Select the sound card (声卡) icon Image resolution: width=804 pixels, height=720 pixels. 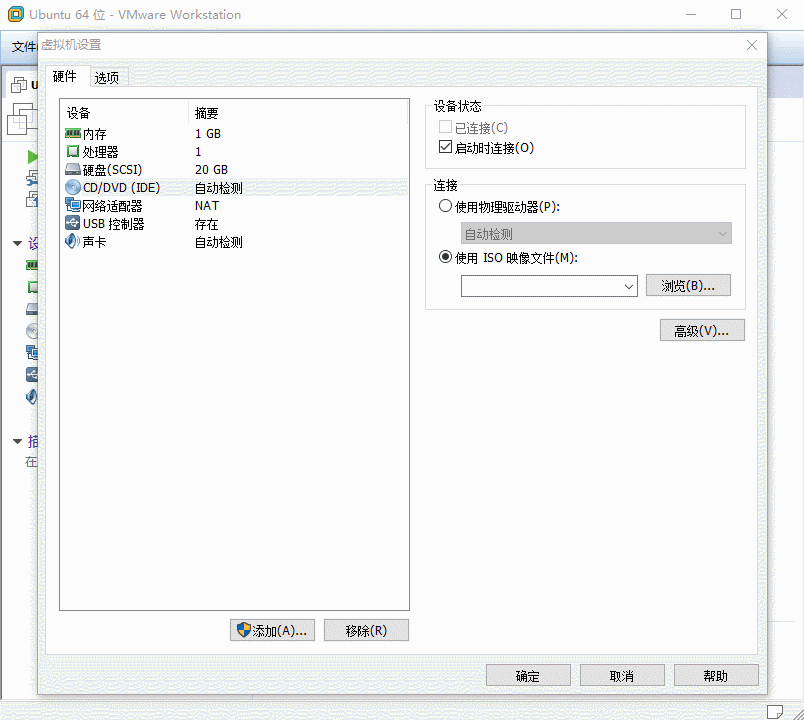click(72, 241)
